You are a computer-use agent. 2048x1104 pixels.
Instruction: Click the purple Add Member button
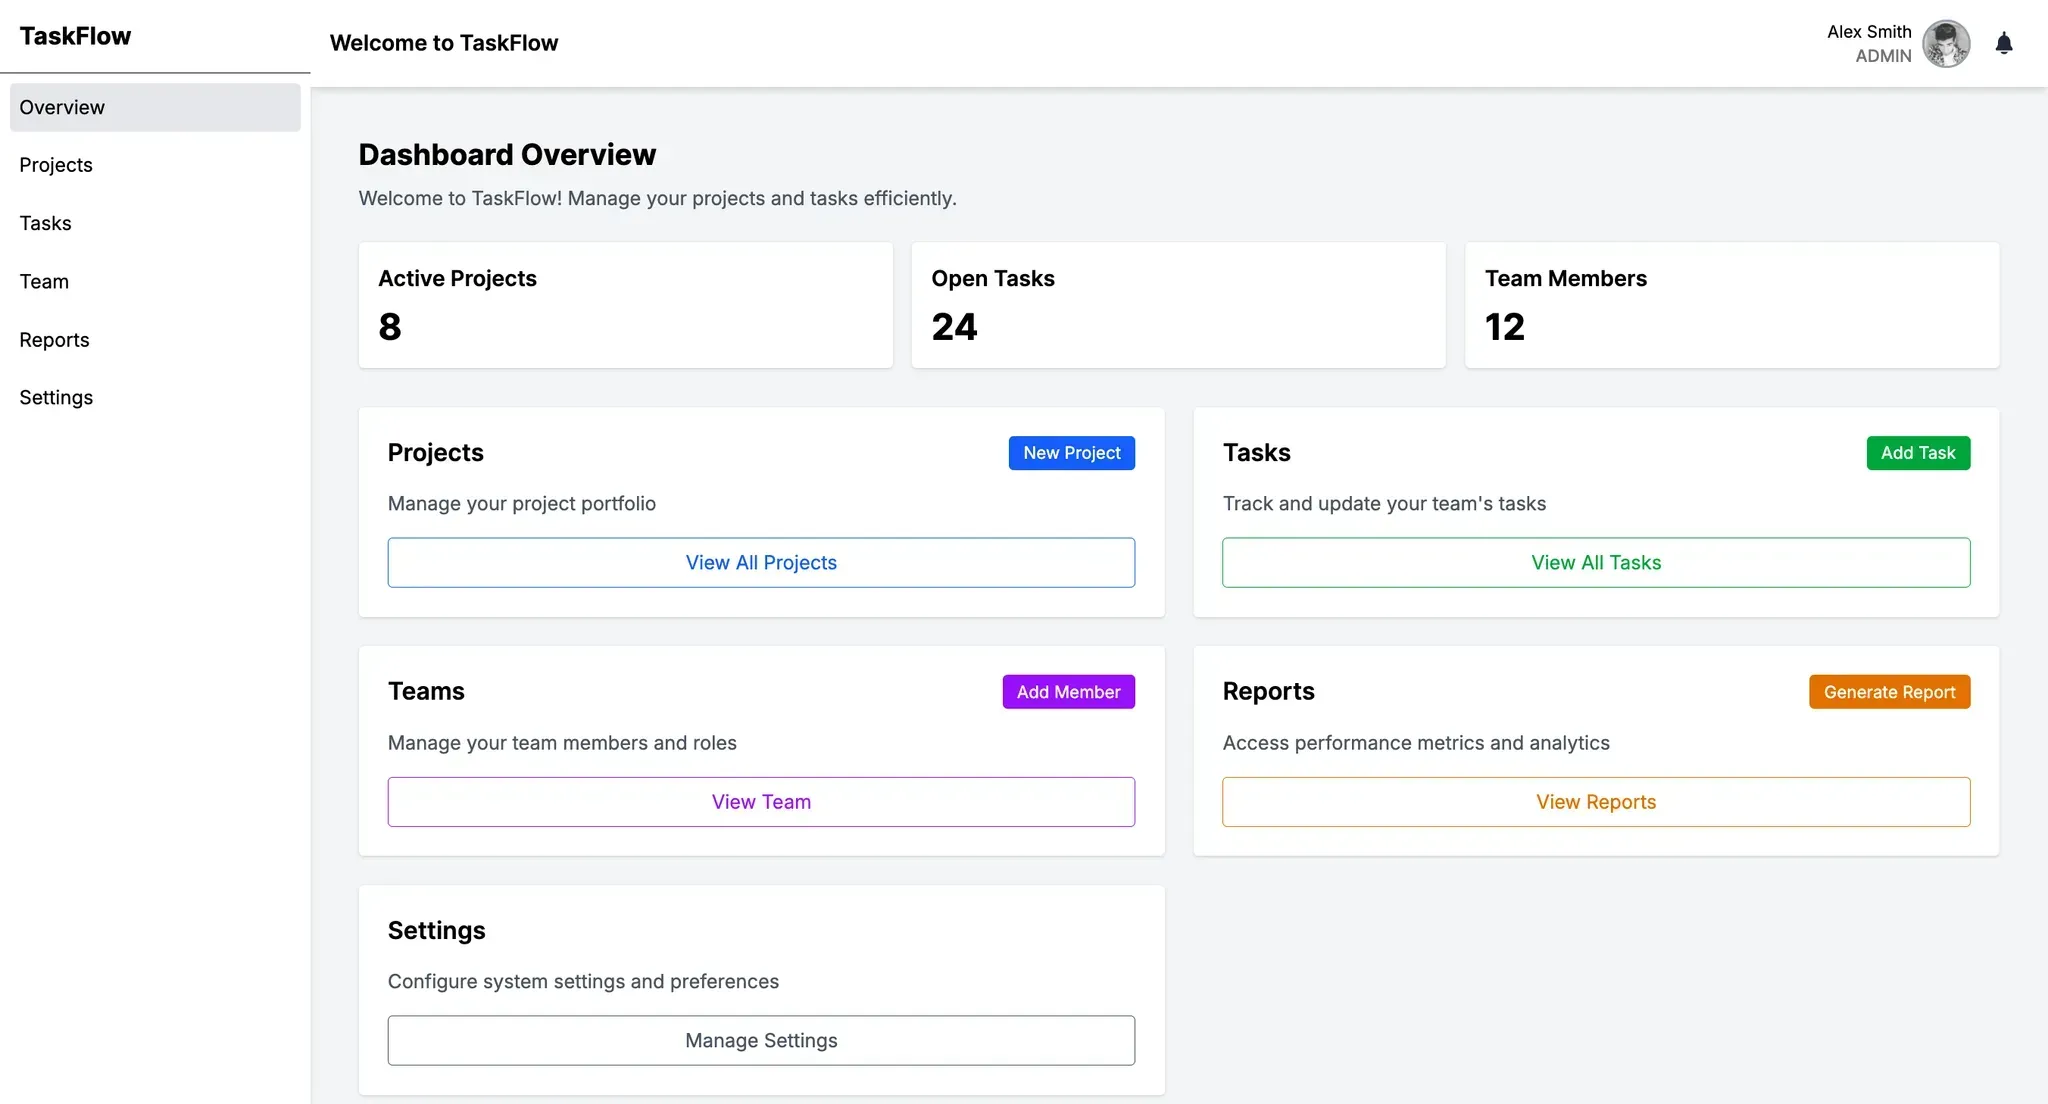1068,692
